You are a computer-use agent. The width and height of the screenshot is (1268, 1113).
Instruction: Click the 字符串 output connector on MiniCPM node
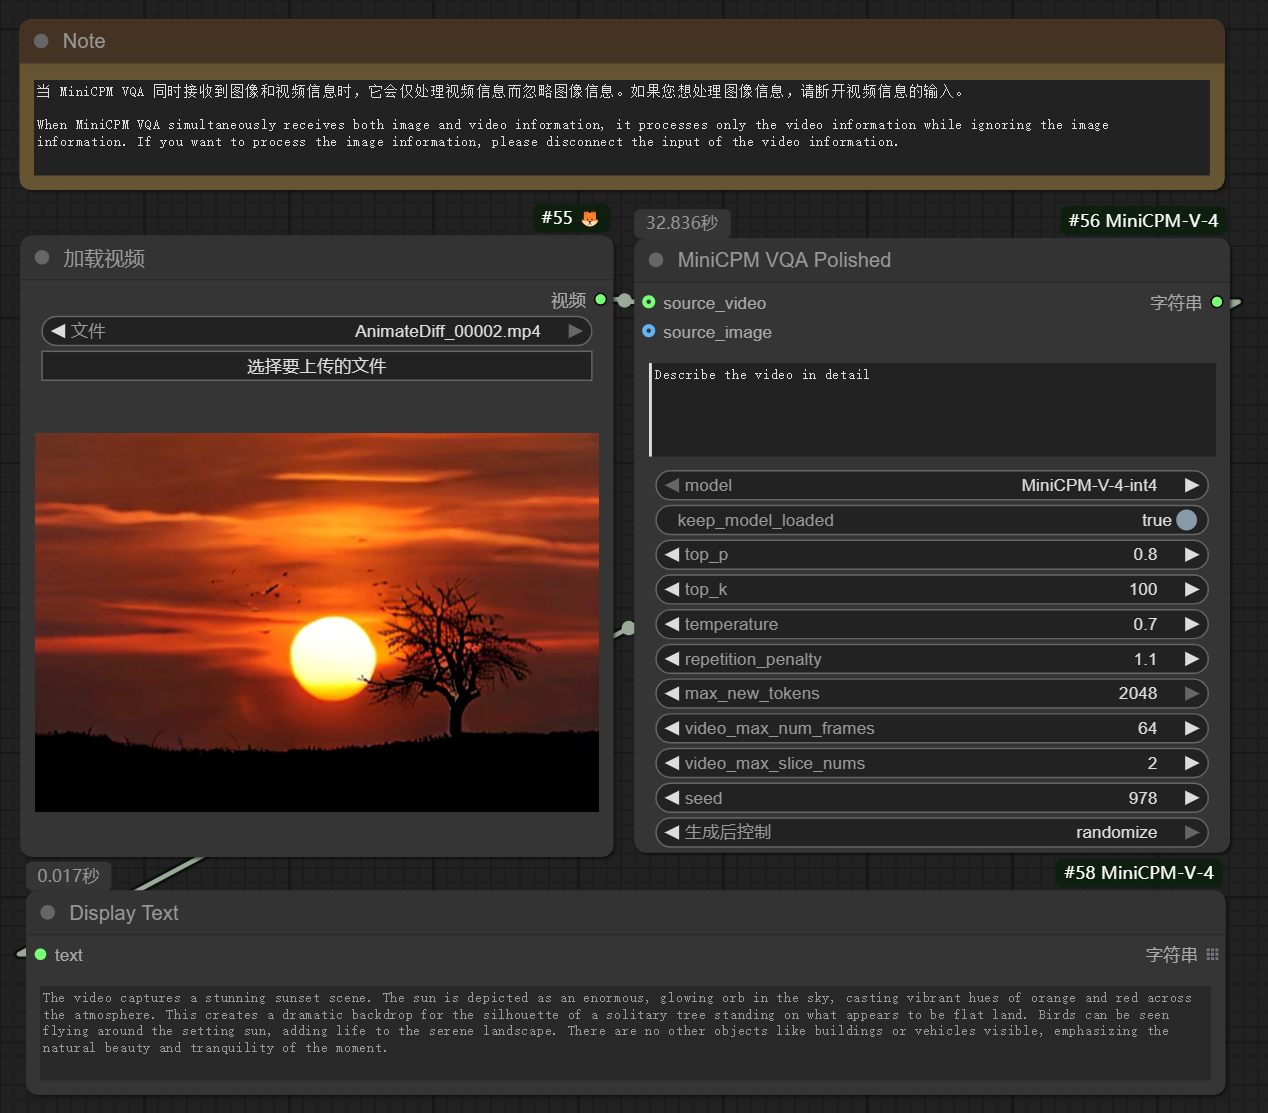point(1217,302)
